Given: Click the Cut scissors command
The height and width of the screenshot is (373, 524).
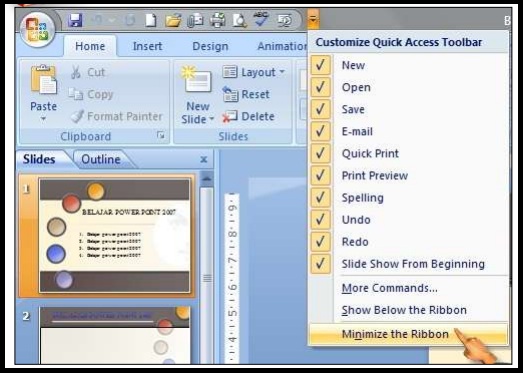Looking at the screenshot, I should 88,72.
